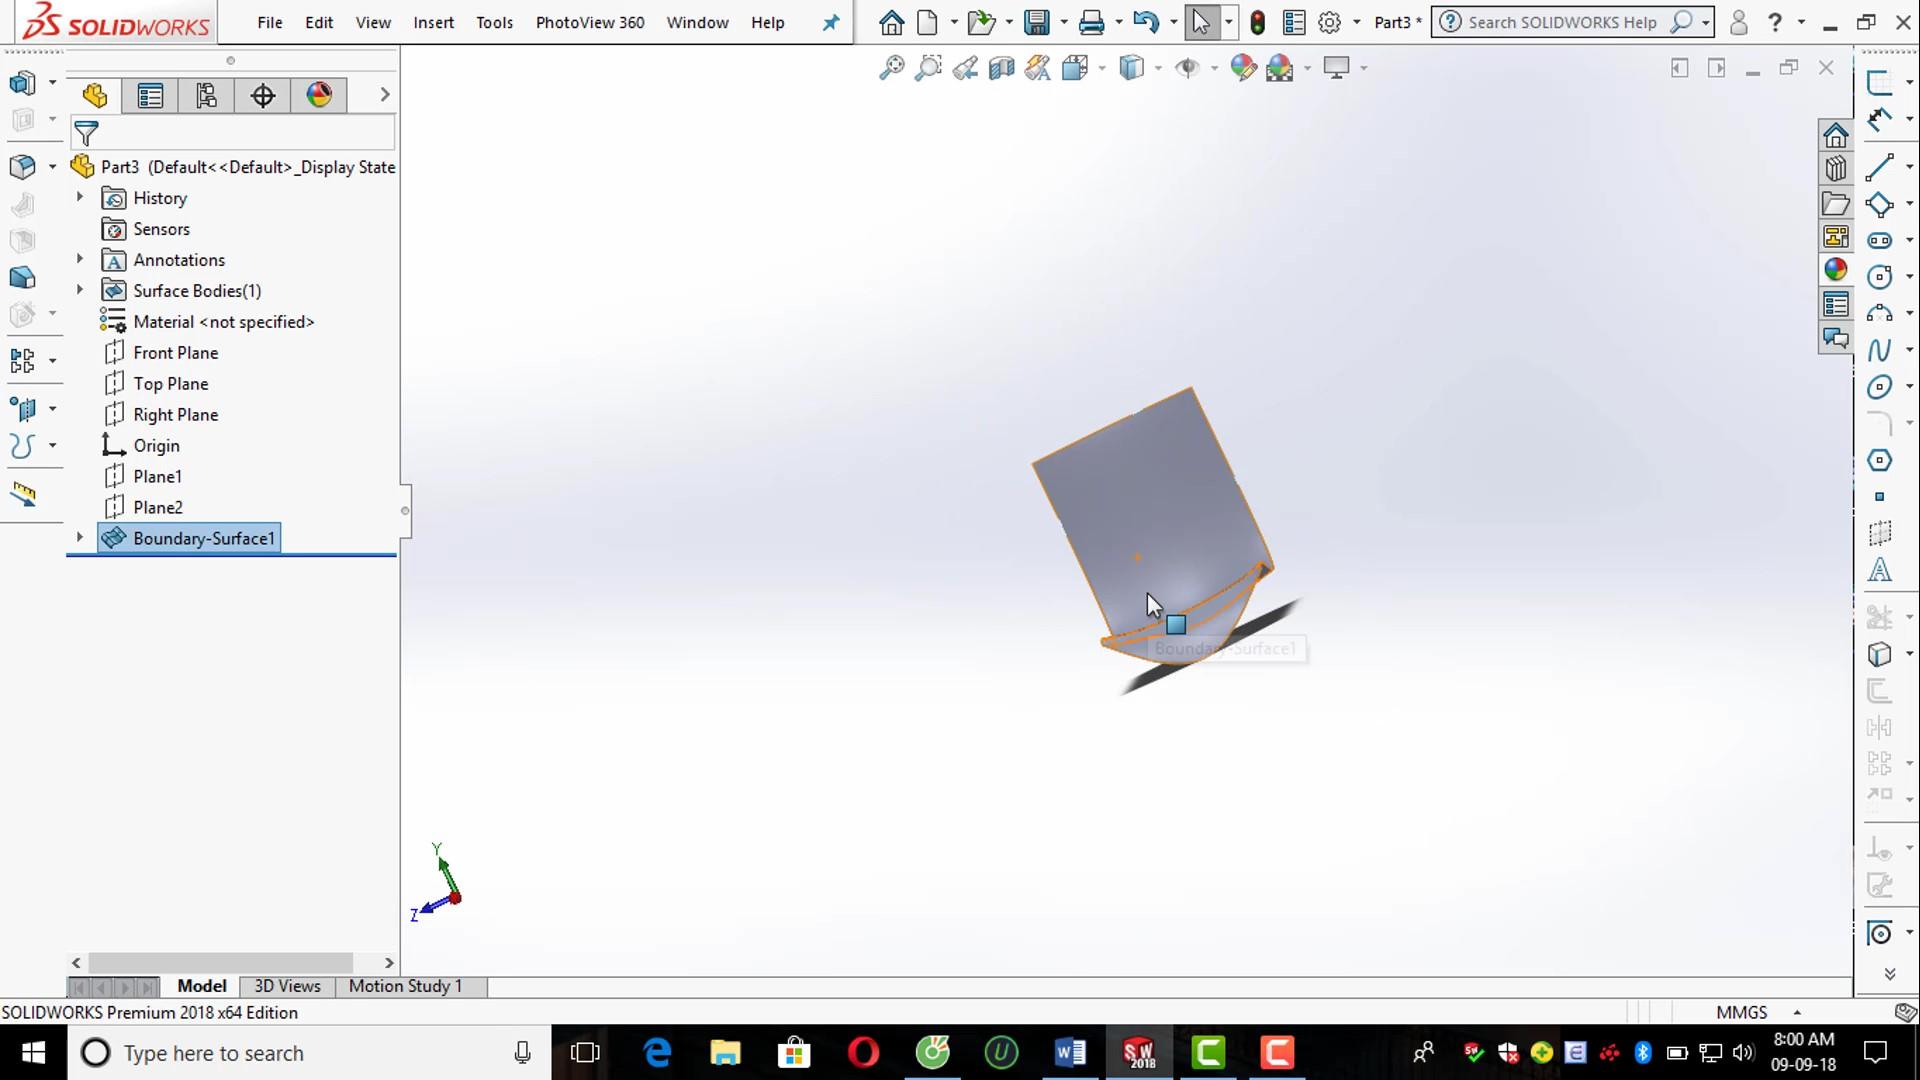Toggle the Hide/Show Items eye icon
Viewport: 1920px width, 1080px height.
click(1187, 68)
